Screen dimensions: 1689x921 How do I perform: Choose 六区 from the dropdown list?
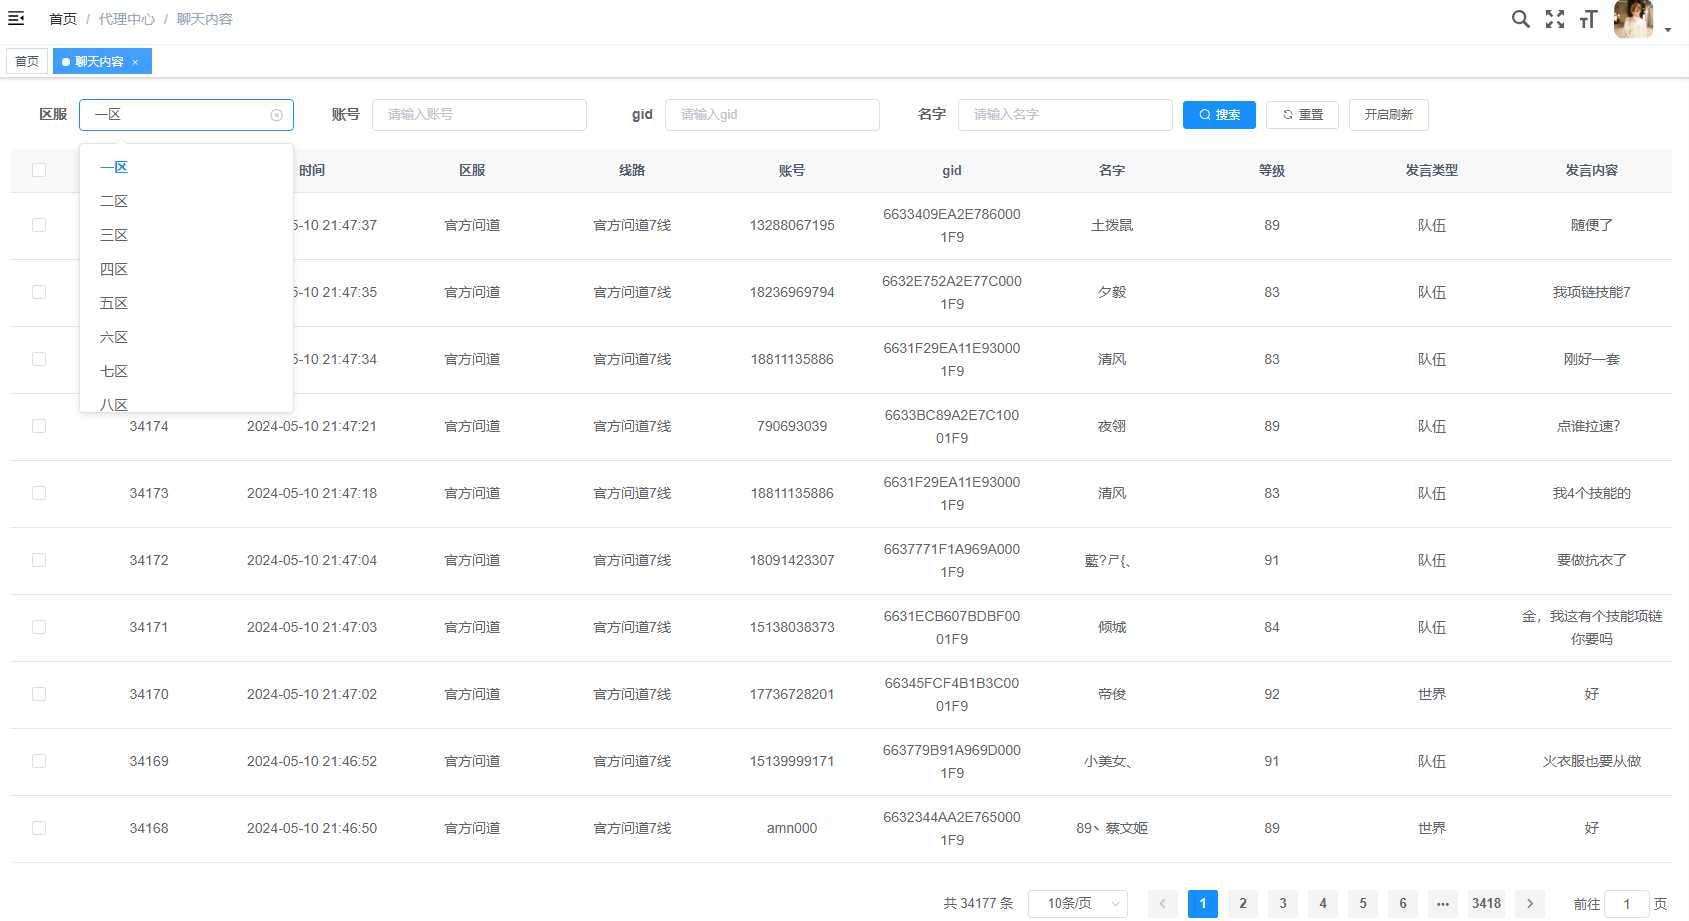pos(186,337)
